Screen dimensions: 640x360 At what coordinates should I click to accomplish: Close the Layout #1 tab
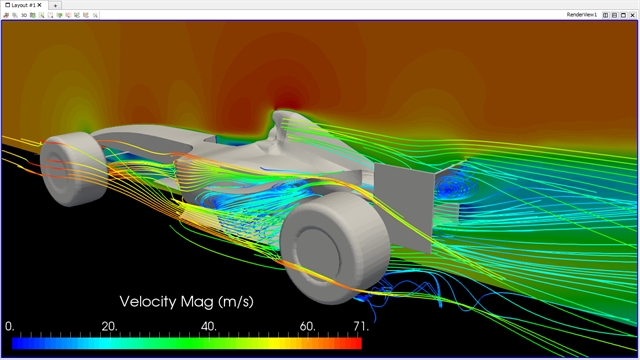pyautogui.click(x=39, y=5)
